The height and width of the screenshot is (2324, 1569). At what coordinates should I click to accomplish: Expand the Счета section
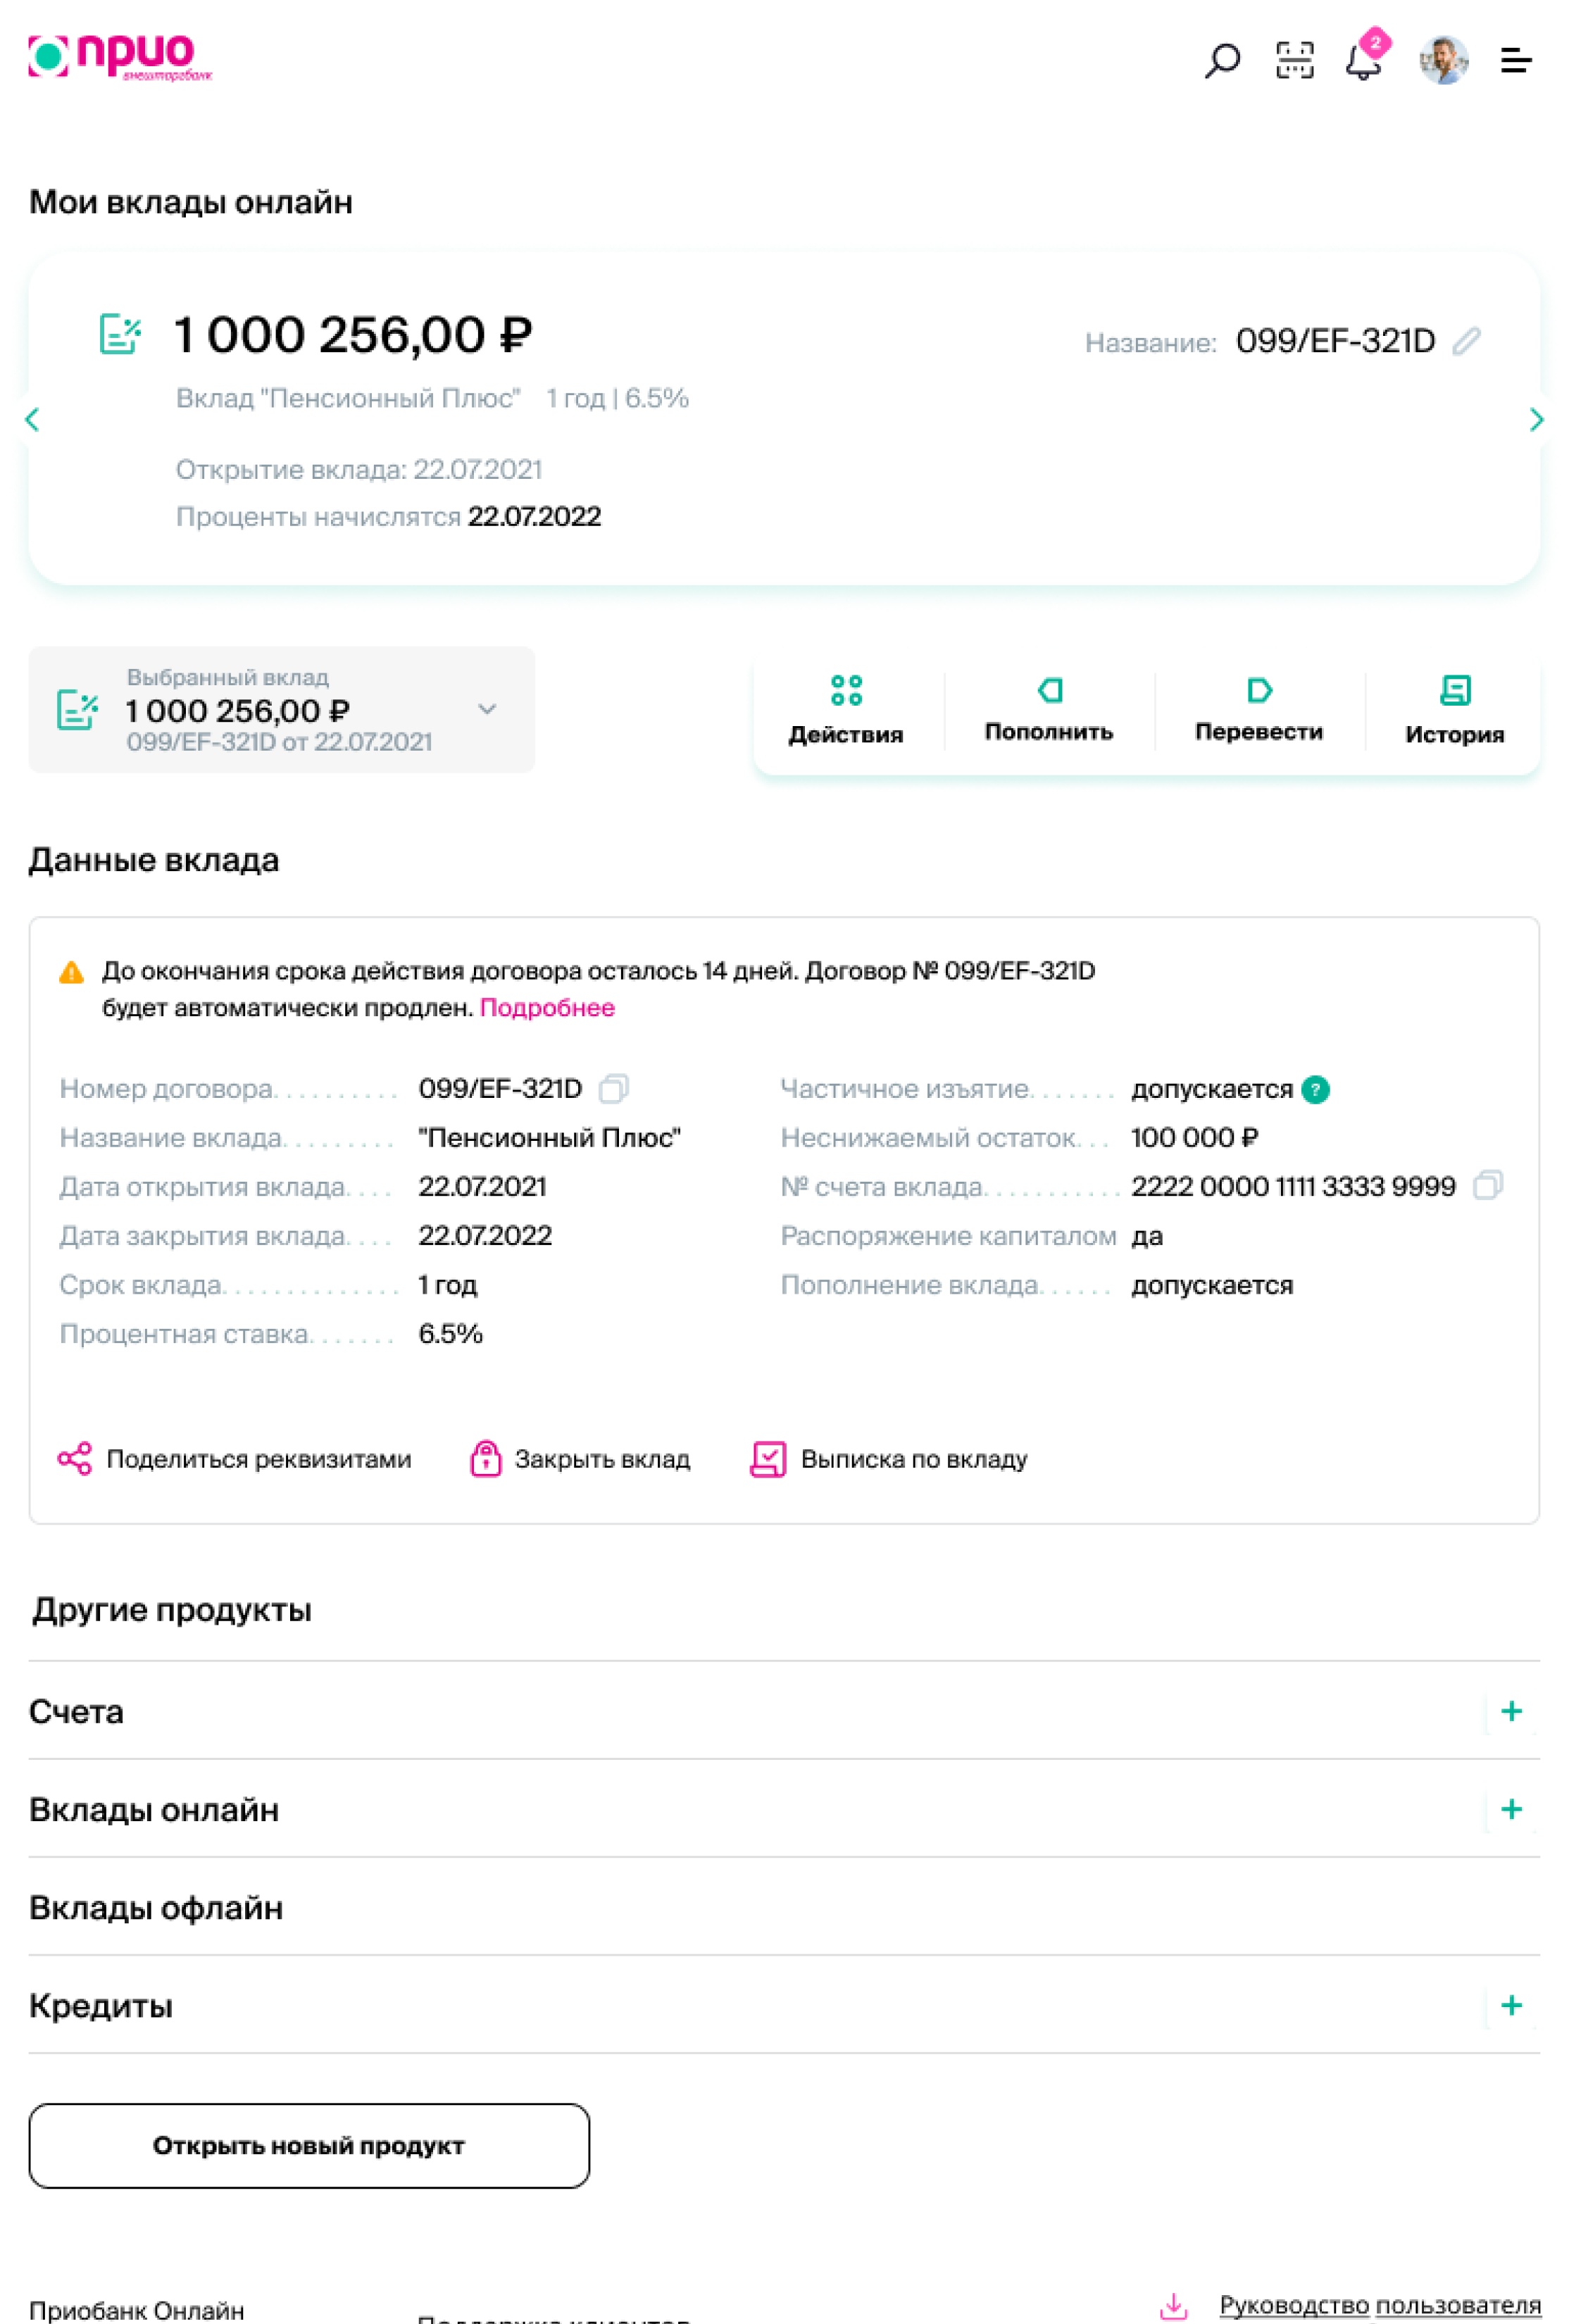pos(1511,1711)
